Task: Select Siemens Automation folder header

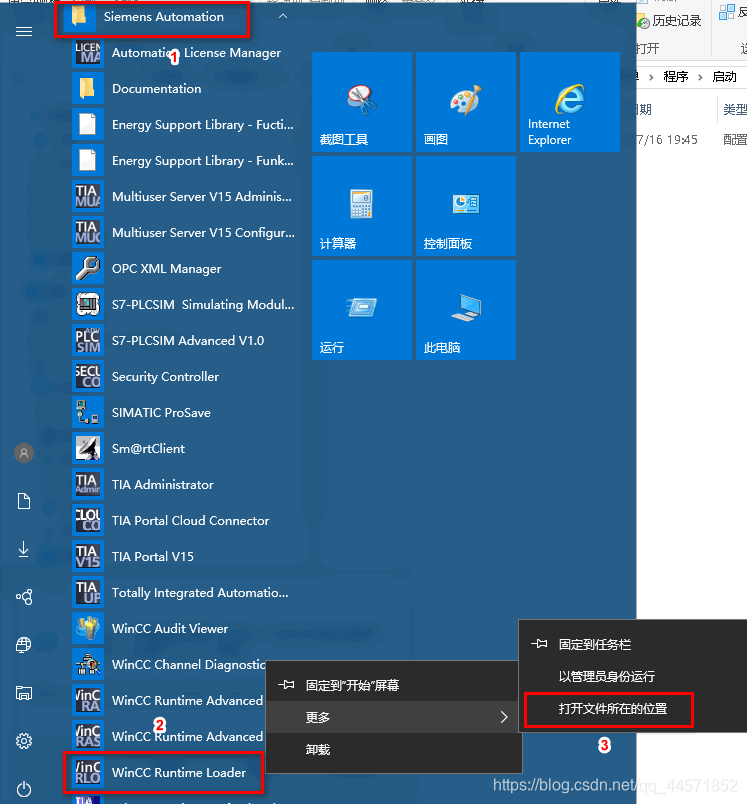Action: (152, 18)
